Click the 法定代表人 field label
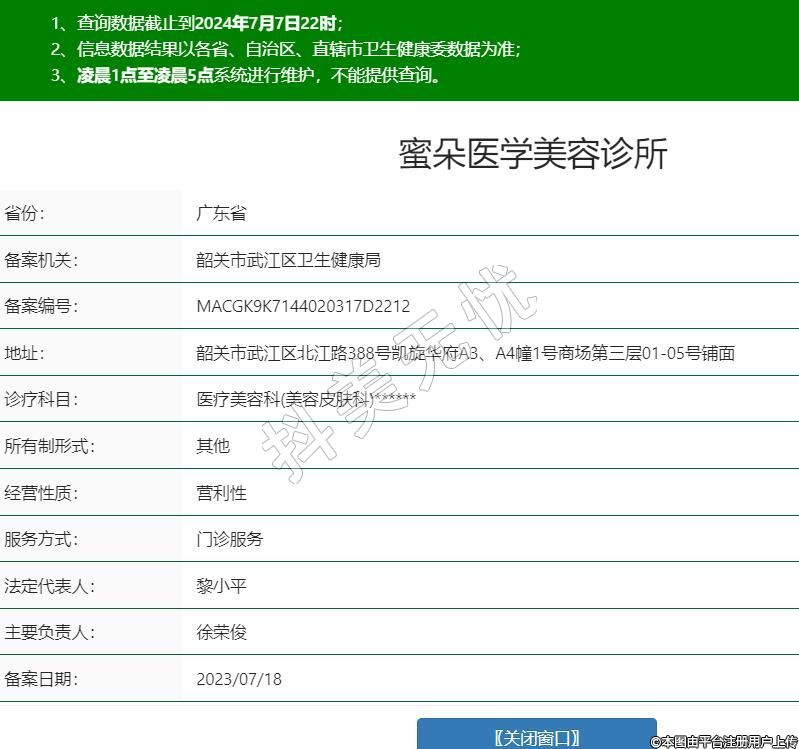 pyautogui.click(x=49, y=586)
